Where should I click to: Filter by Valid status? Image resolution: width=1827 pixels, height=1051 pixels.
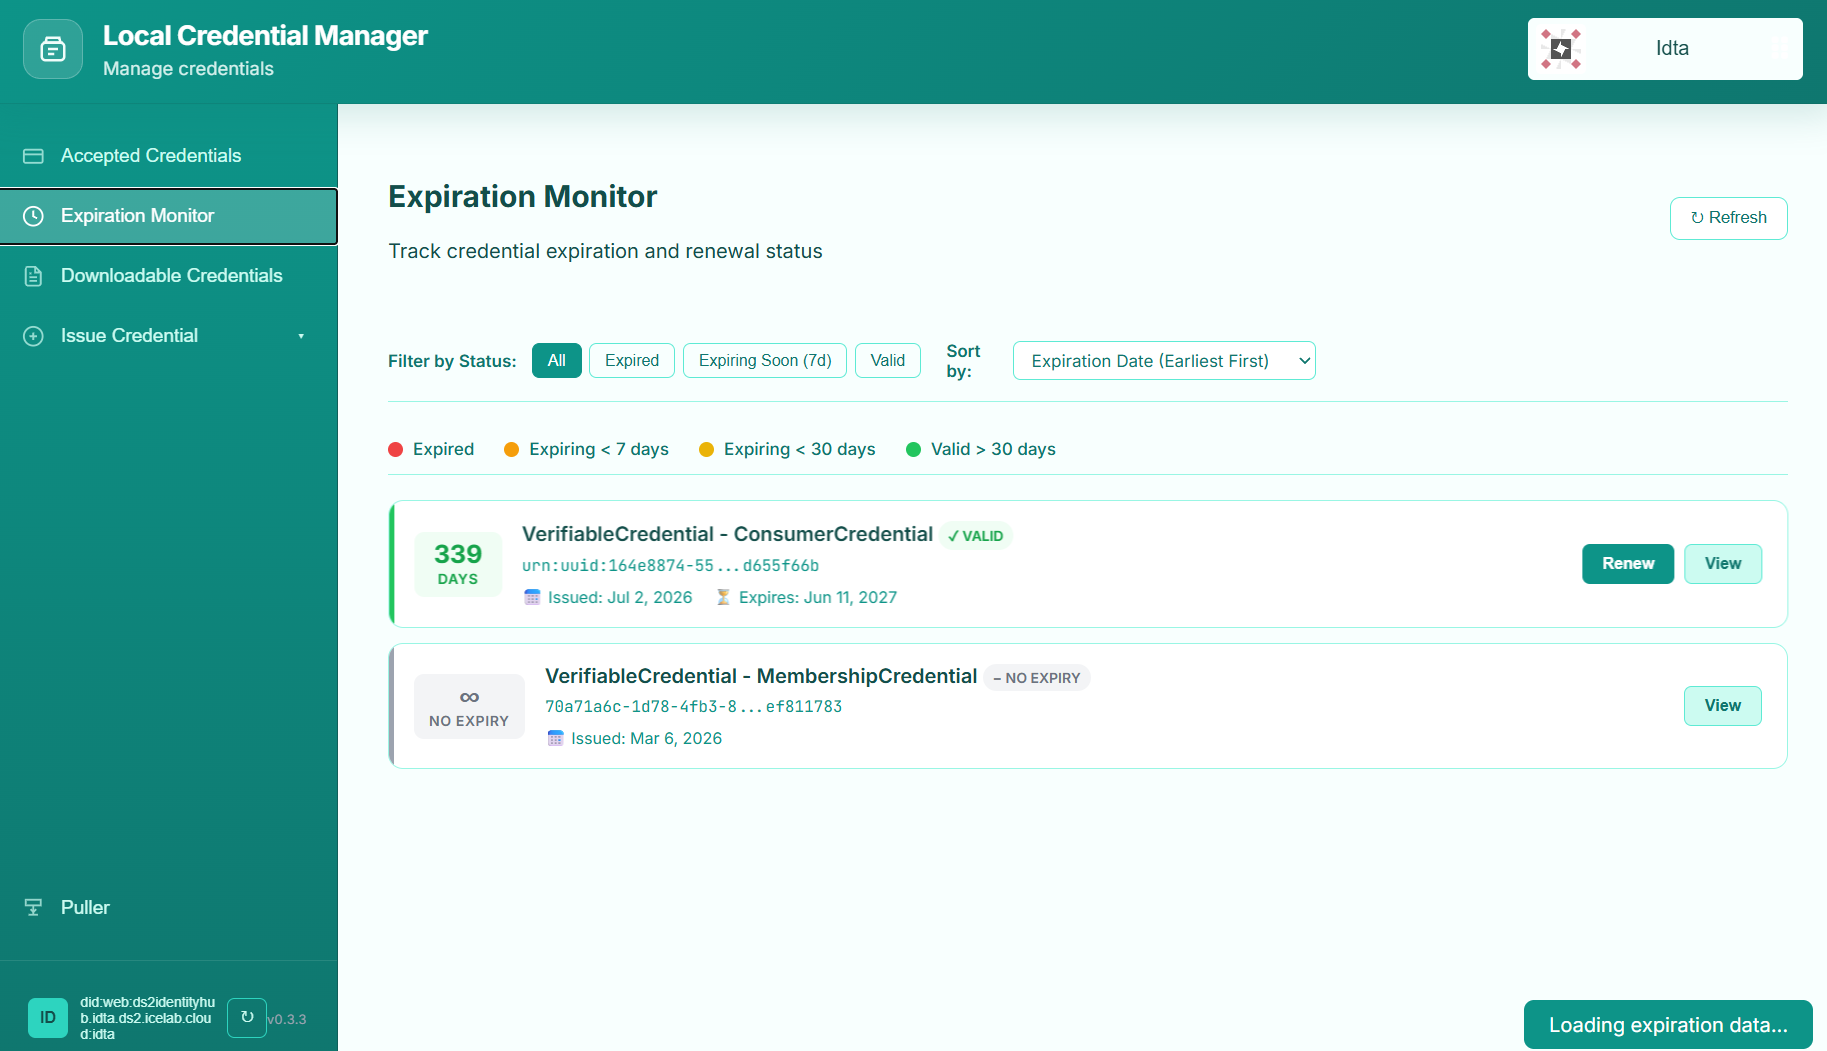(x=888, y=361)
